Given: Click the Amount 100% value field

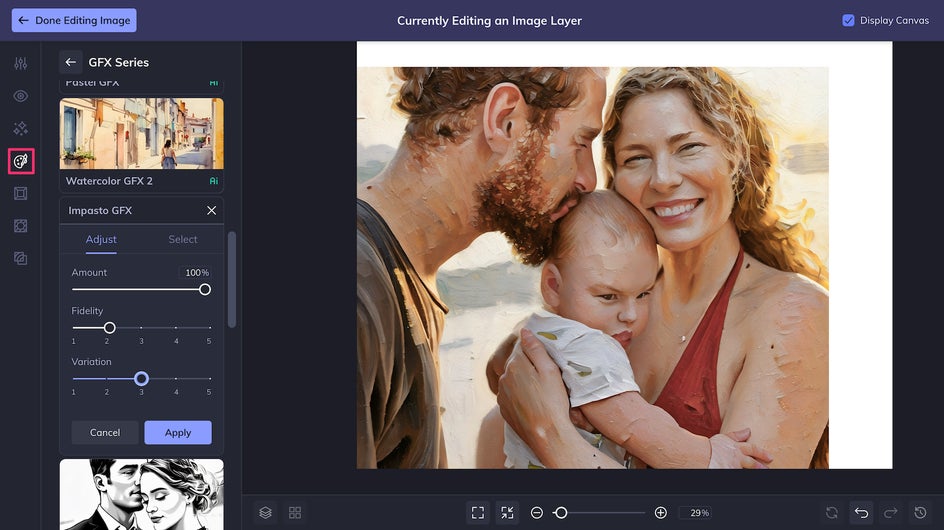Looking at the screenshot, I should point(194,272).
